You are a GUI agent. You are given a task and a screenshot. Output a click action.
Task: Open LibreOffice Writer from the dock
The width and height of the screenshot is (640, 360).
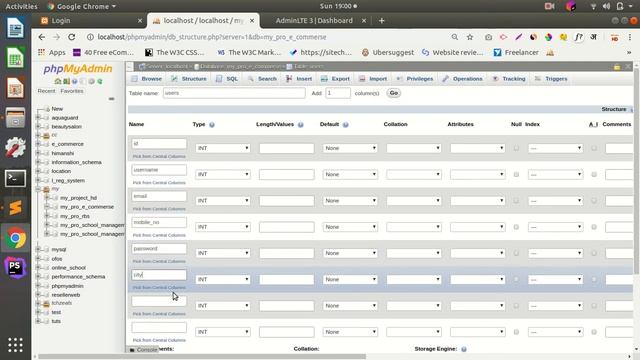(15, 29)
